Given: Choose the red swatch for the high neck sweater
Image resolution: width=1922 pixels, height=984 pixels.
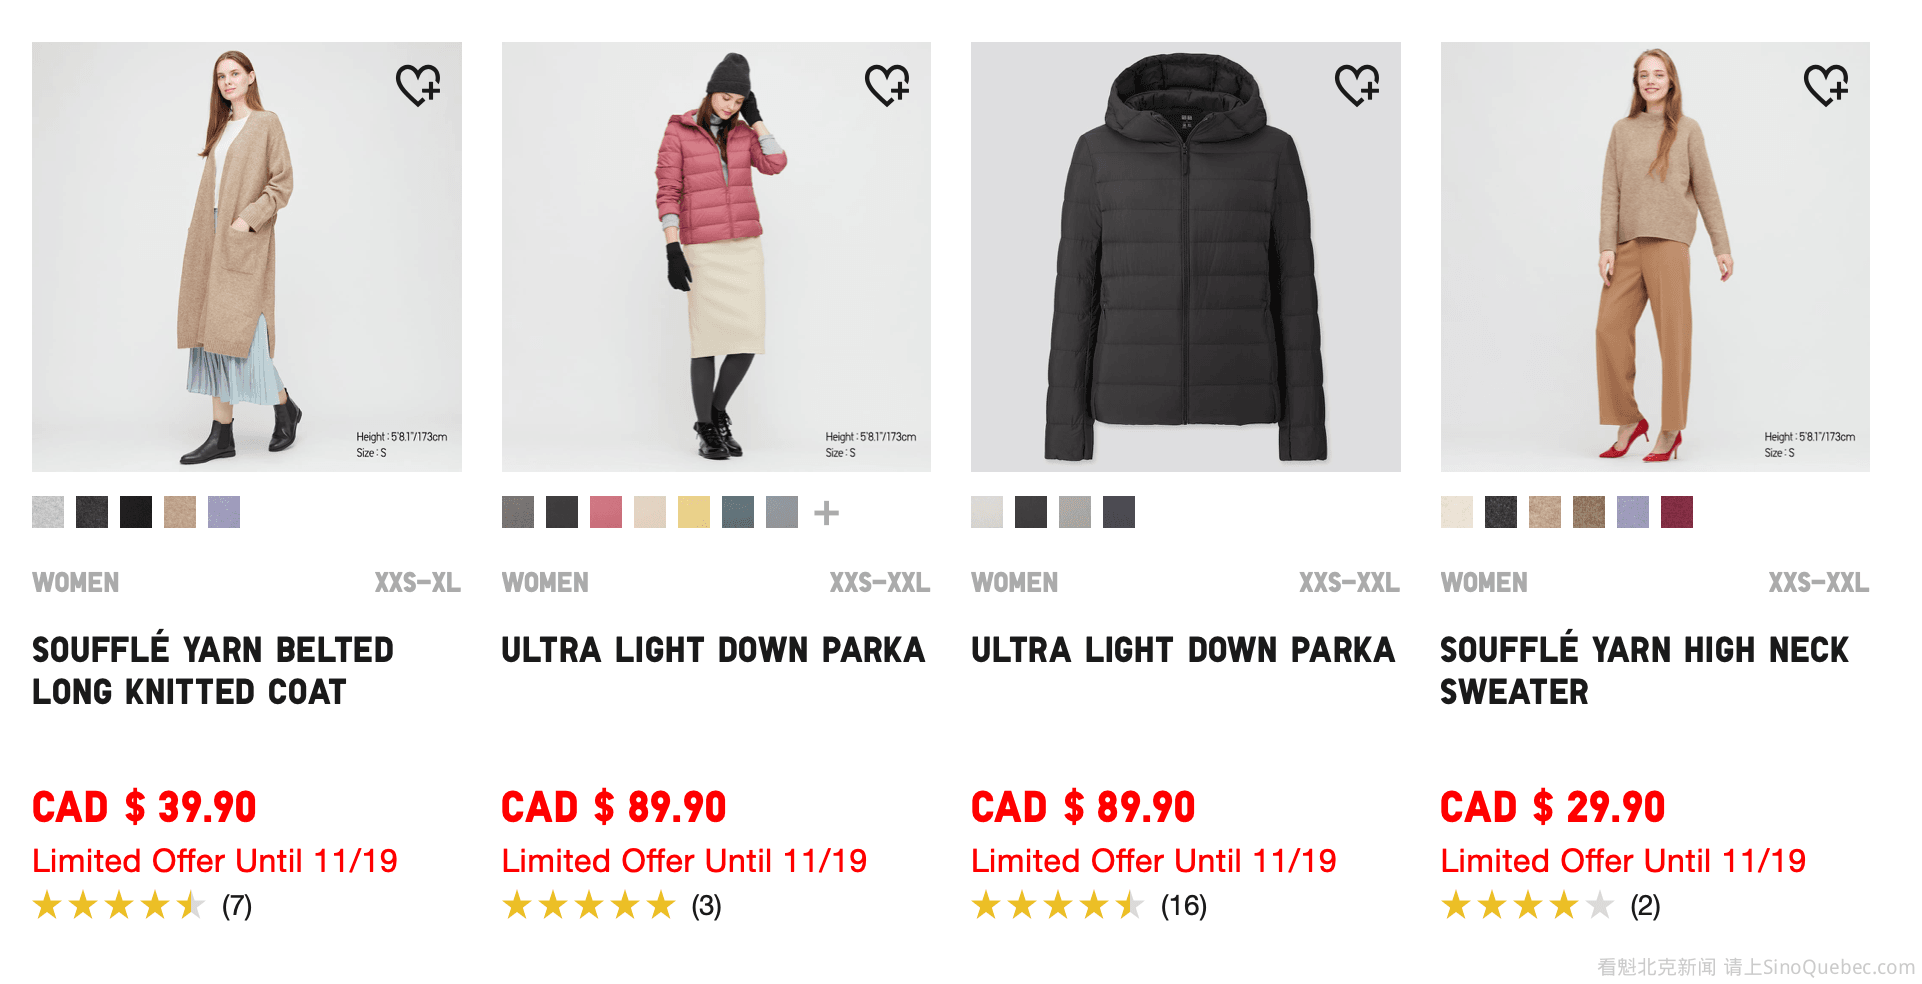Looking at the screenshot, I should 1677,512.
